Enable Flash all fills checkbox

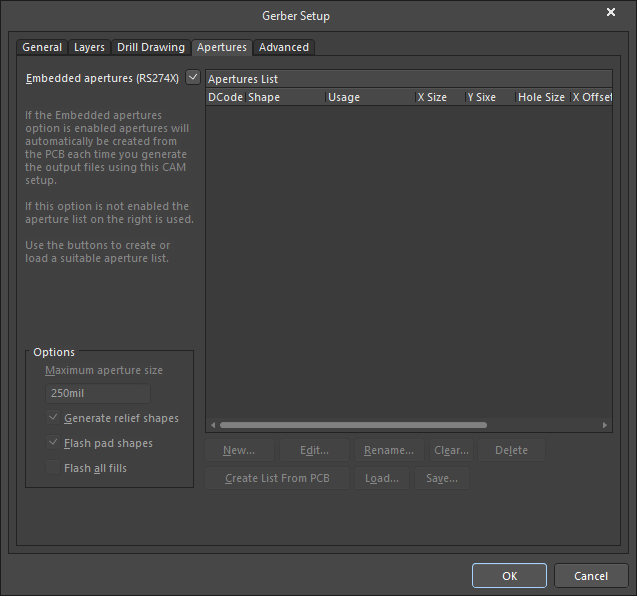[x=53, y=468]
